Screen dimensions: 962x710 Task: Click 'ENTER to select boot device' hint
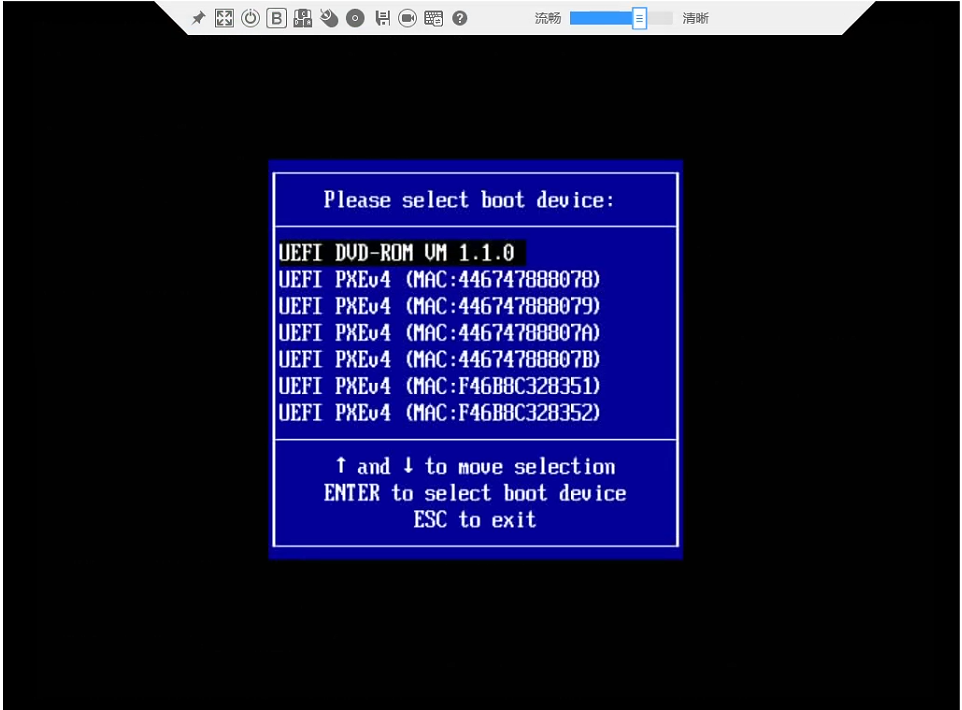point(475,493)
